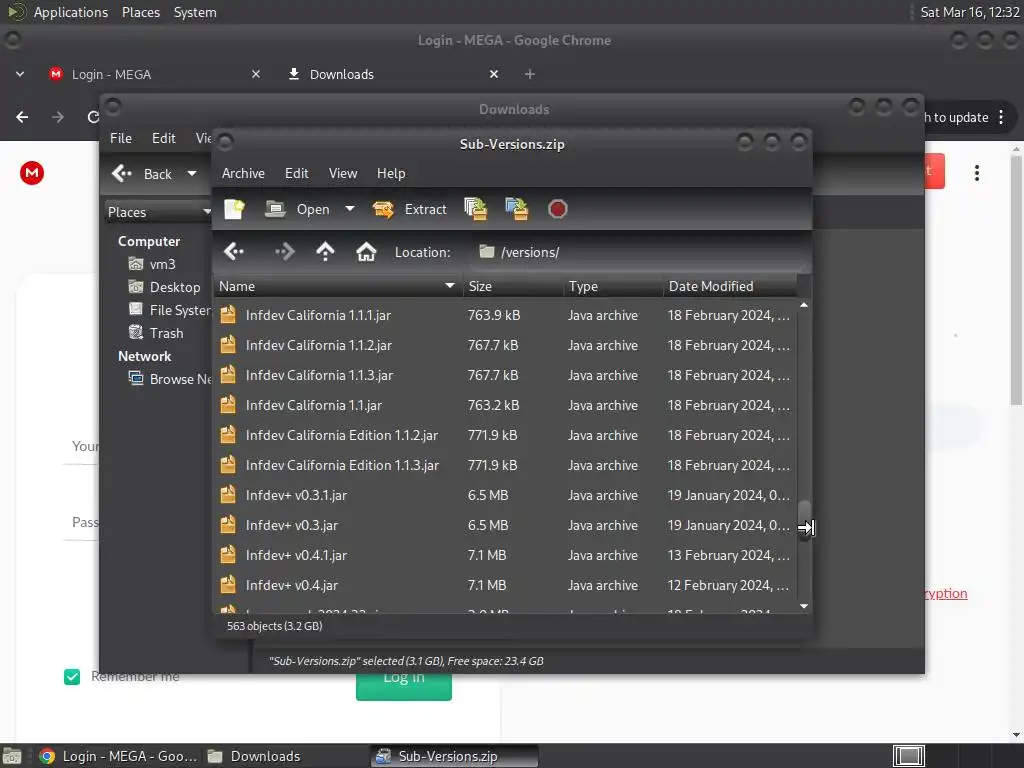Click Back button in Downloads window

point(142,174)
